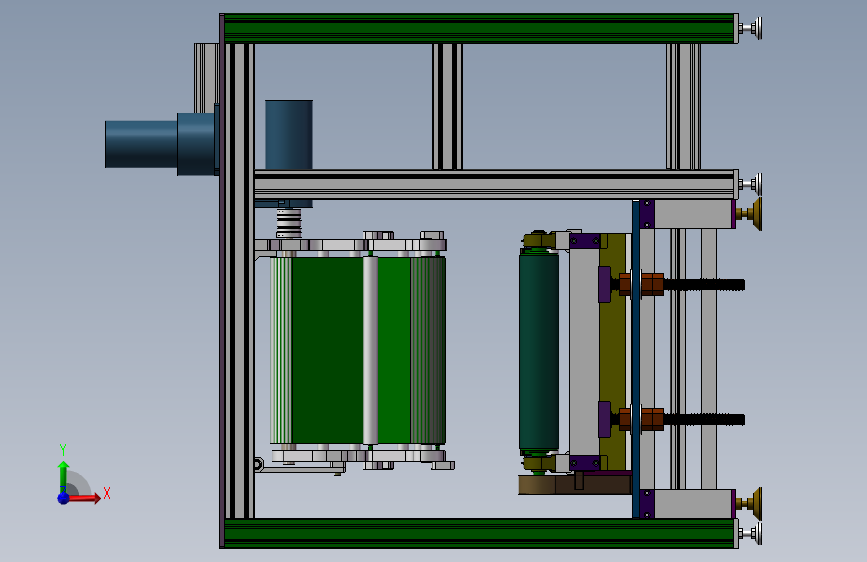
Task: Select the top green frame beam
Action: pos(479,28)
